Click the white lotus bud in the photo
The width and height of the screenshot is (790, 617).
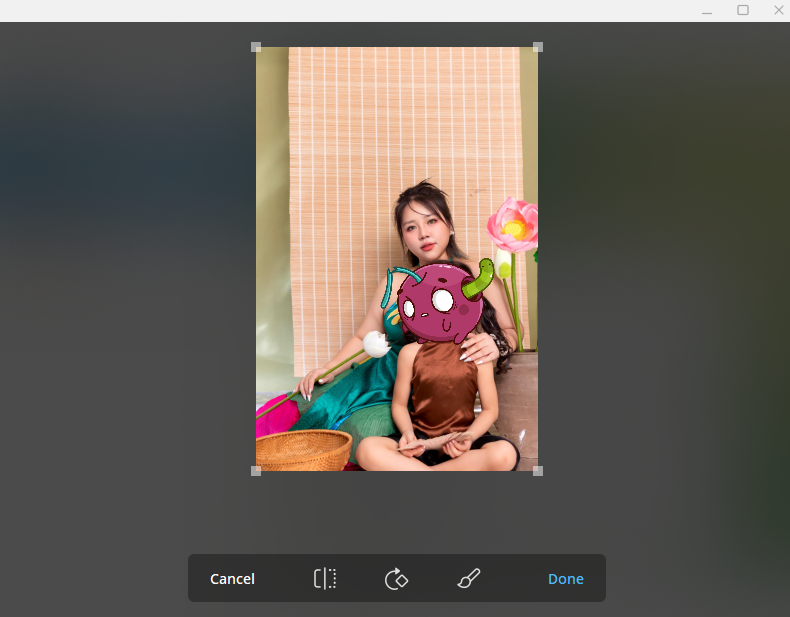(x=376, y=344)
